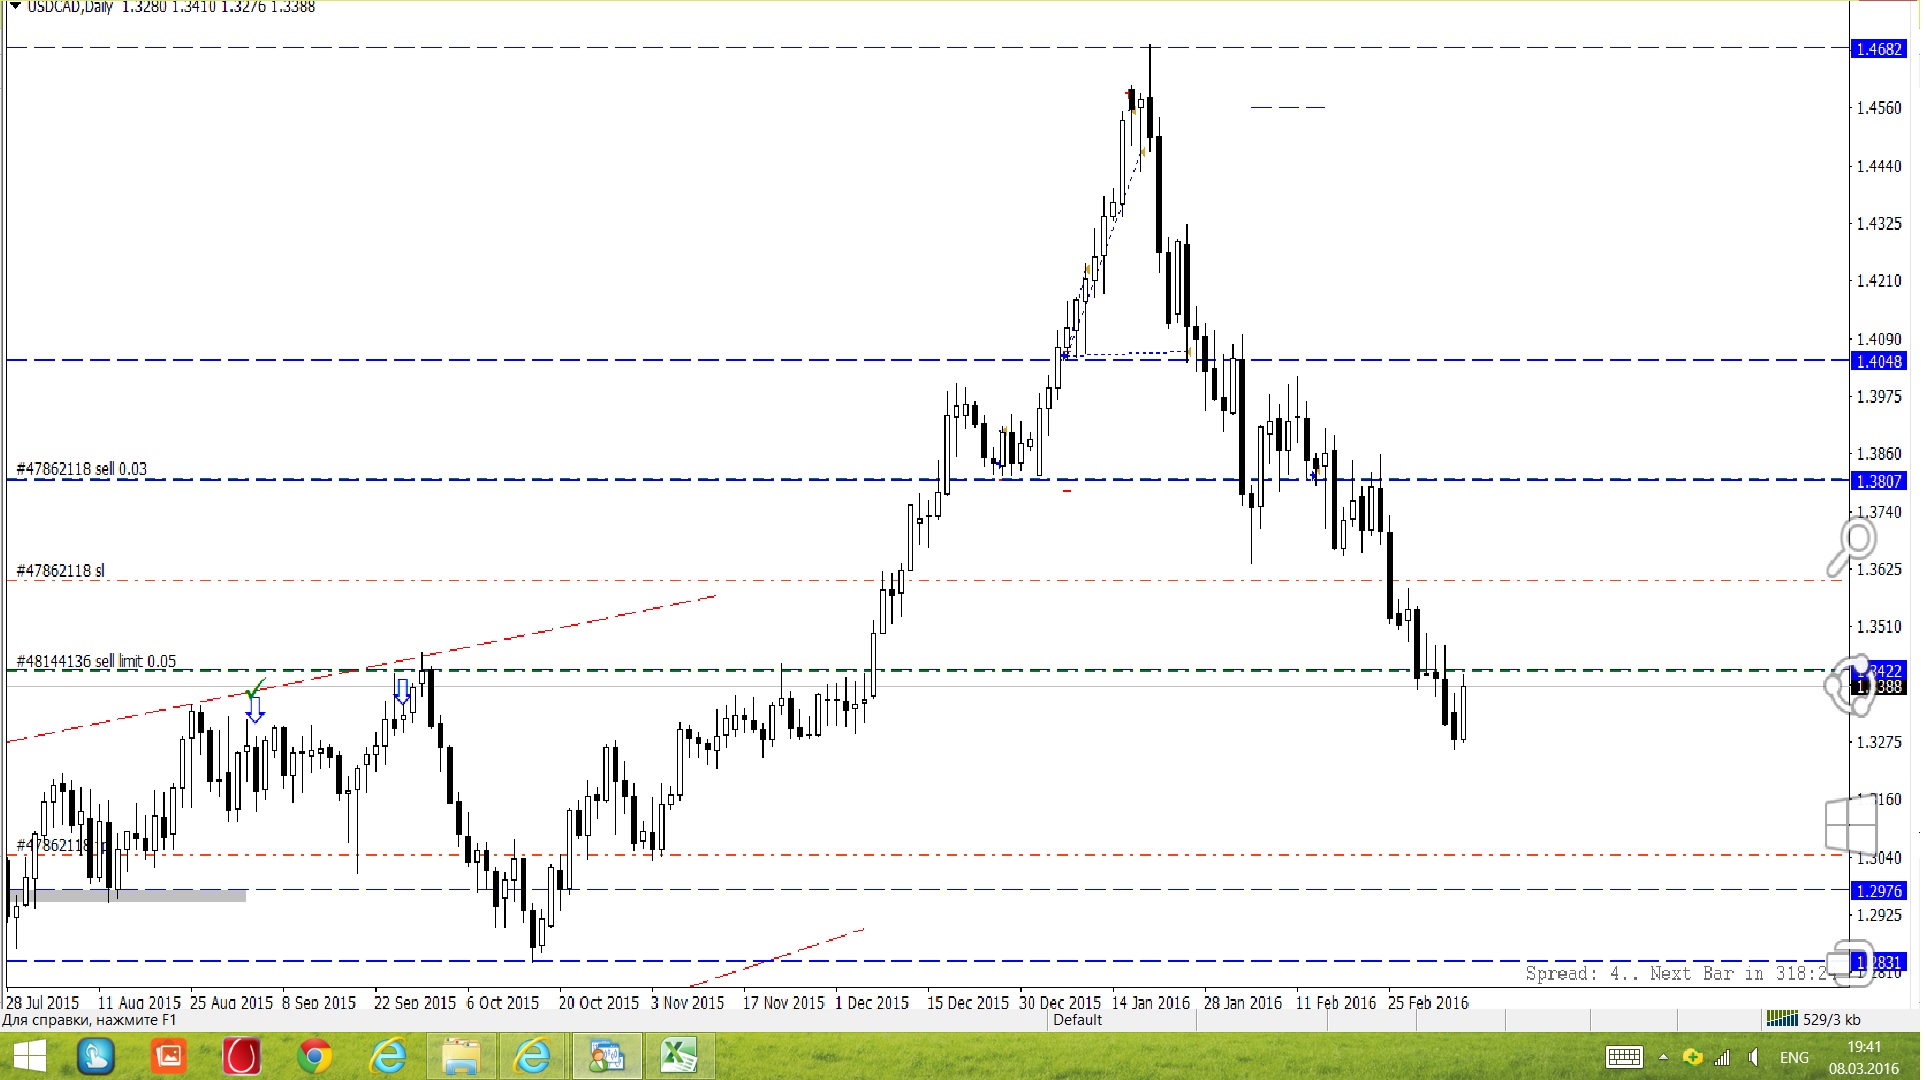The width and height of the screenshot is (1926, 1080).
Task: Switch to the second Internet Explorer window
Action: [533, 1056]
